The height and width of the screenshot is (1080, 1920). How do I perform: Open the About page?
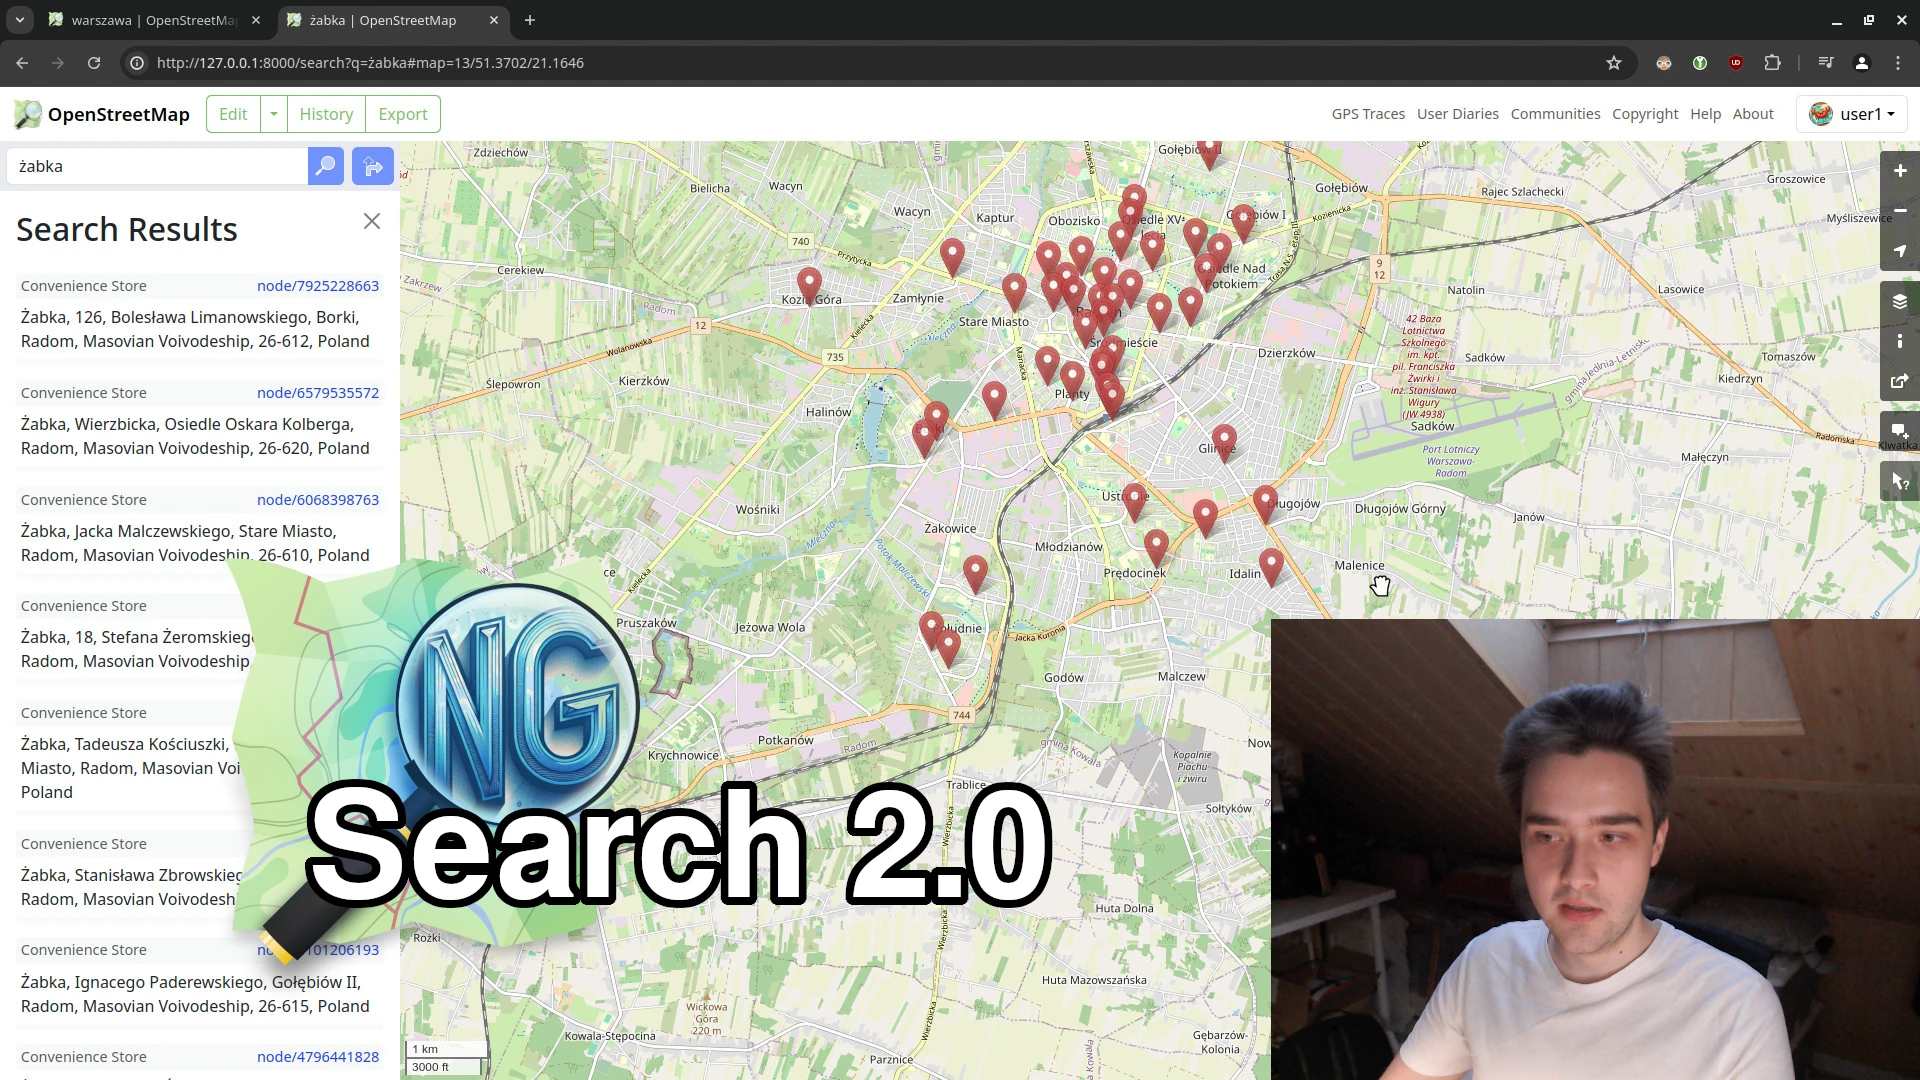click(x=1753, y=114)
